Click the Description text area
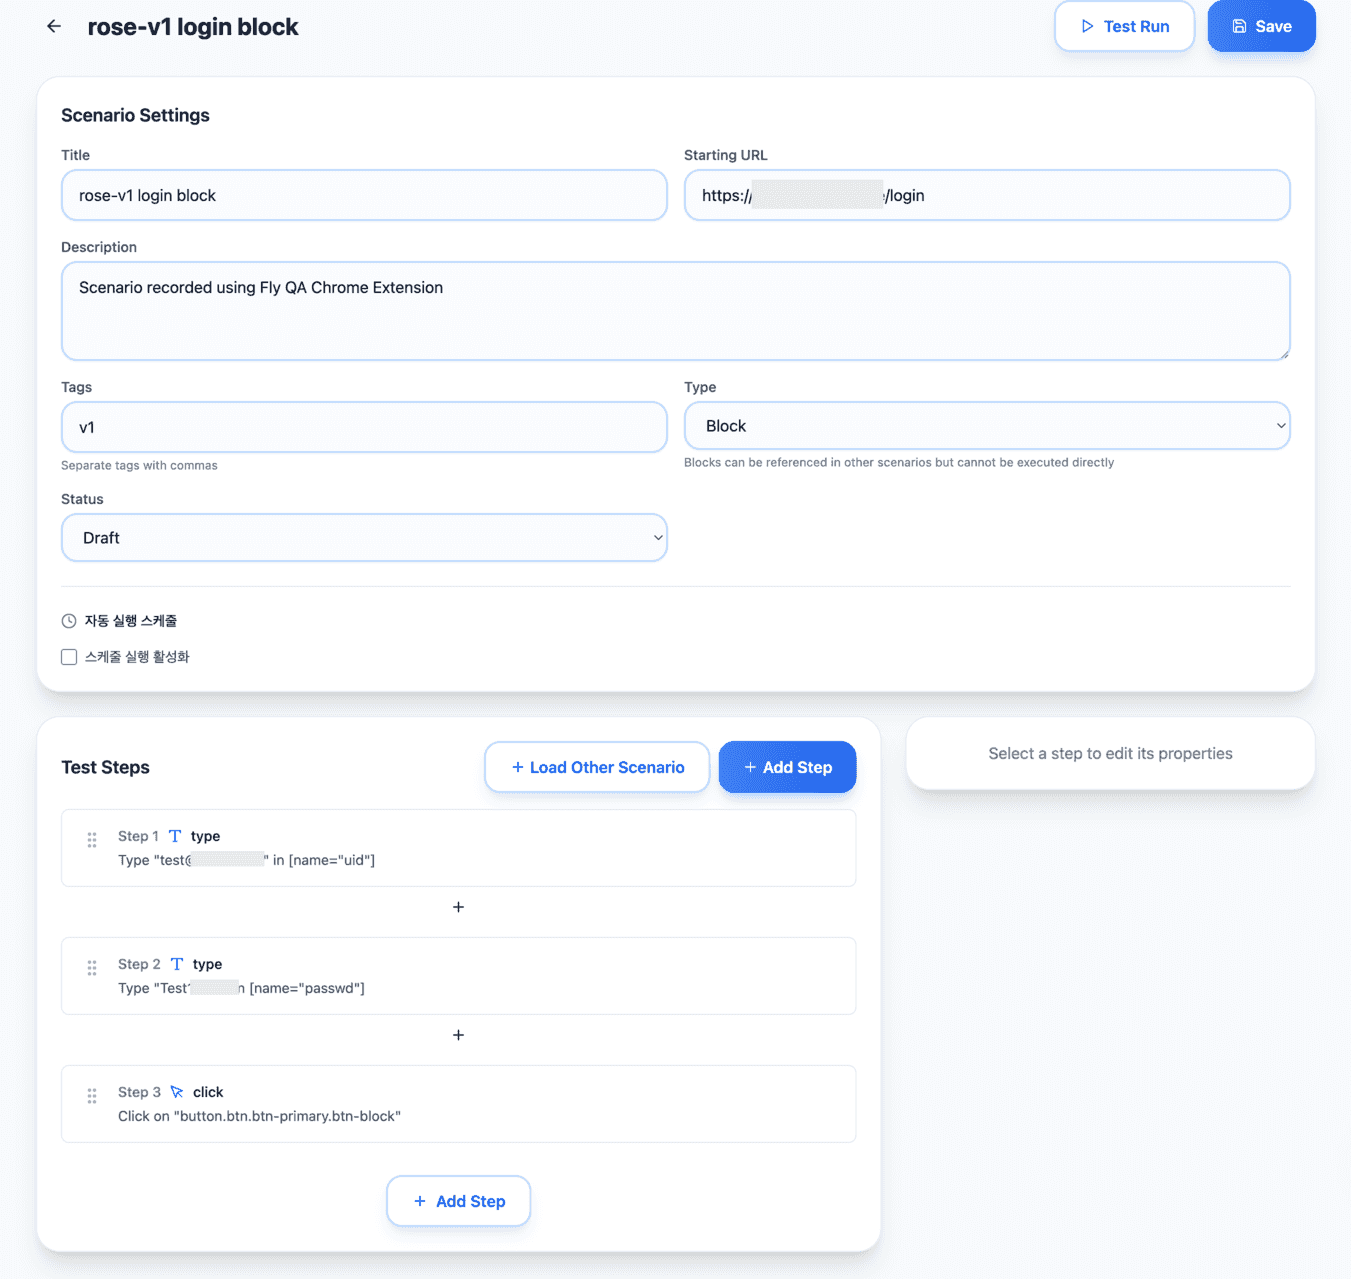This screenshot has height=1279, width=1351. 675,311
